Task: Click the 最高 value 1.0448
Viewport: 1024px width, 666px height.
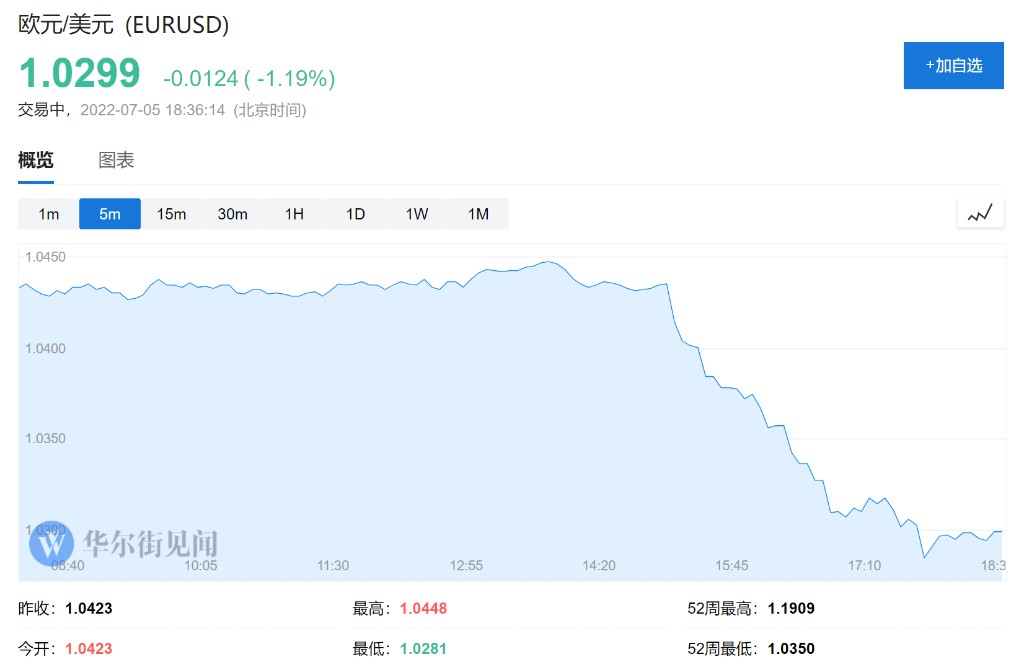Action: click(x=423, y=608)
